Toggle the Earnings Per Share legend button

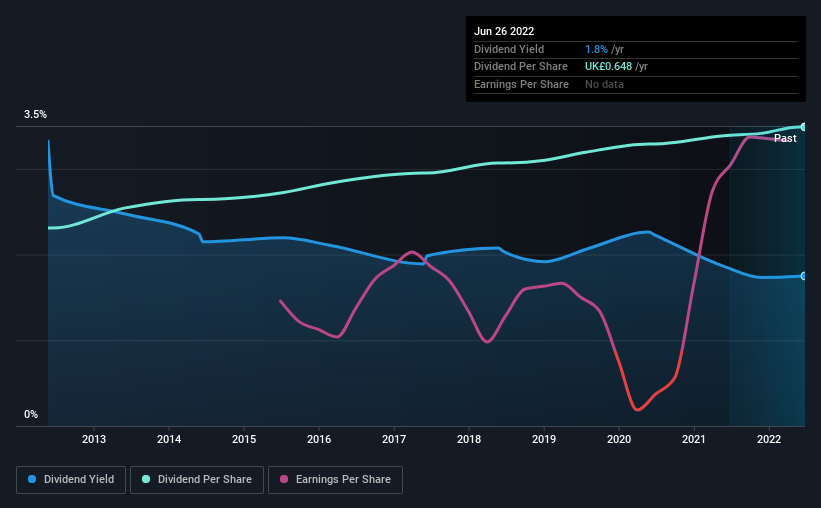pyautogui.click(x=335, y=479)
